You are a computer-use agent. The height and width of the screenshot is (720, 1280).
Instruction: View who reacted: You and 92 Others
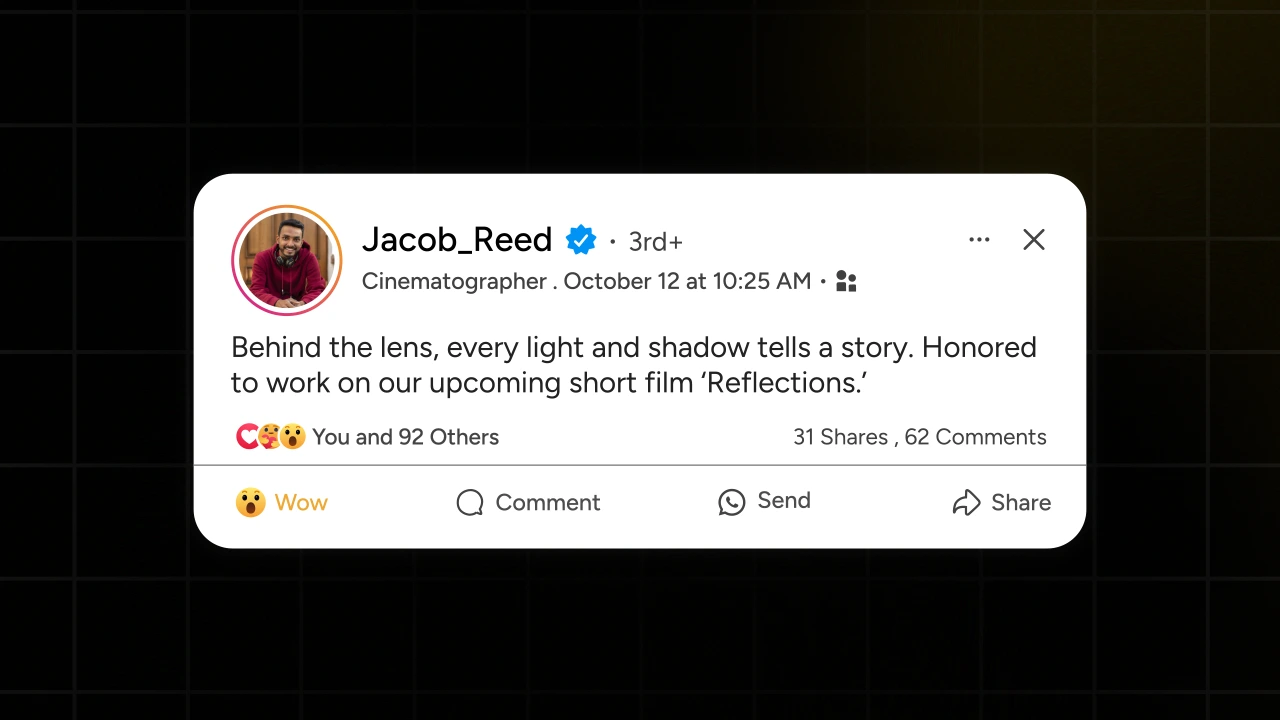point(405,437)
